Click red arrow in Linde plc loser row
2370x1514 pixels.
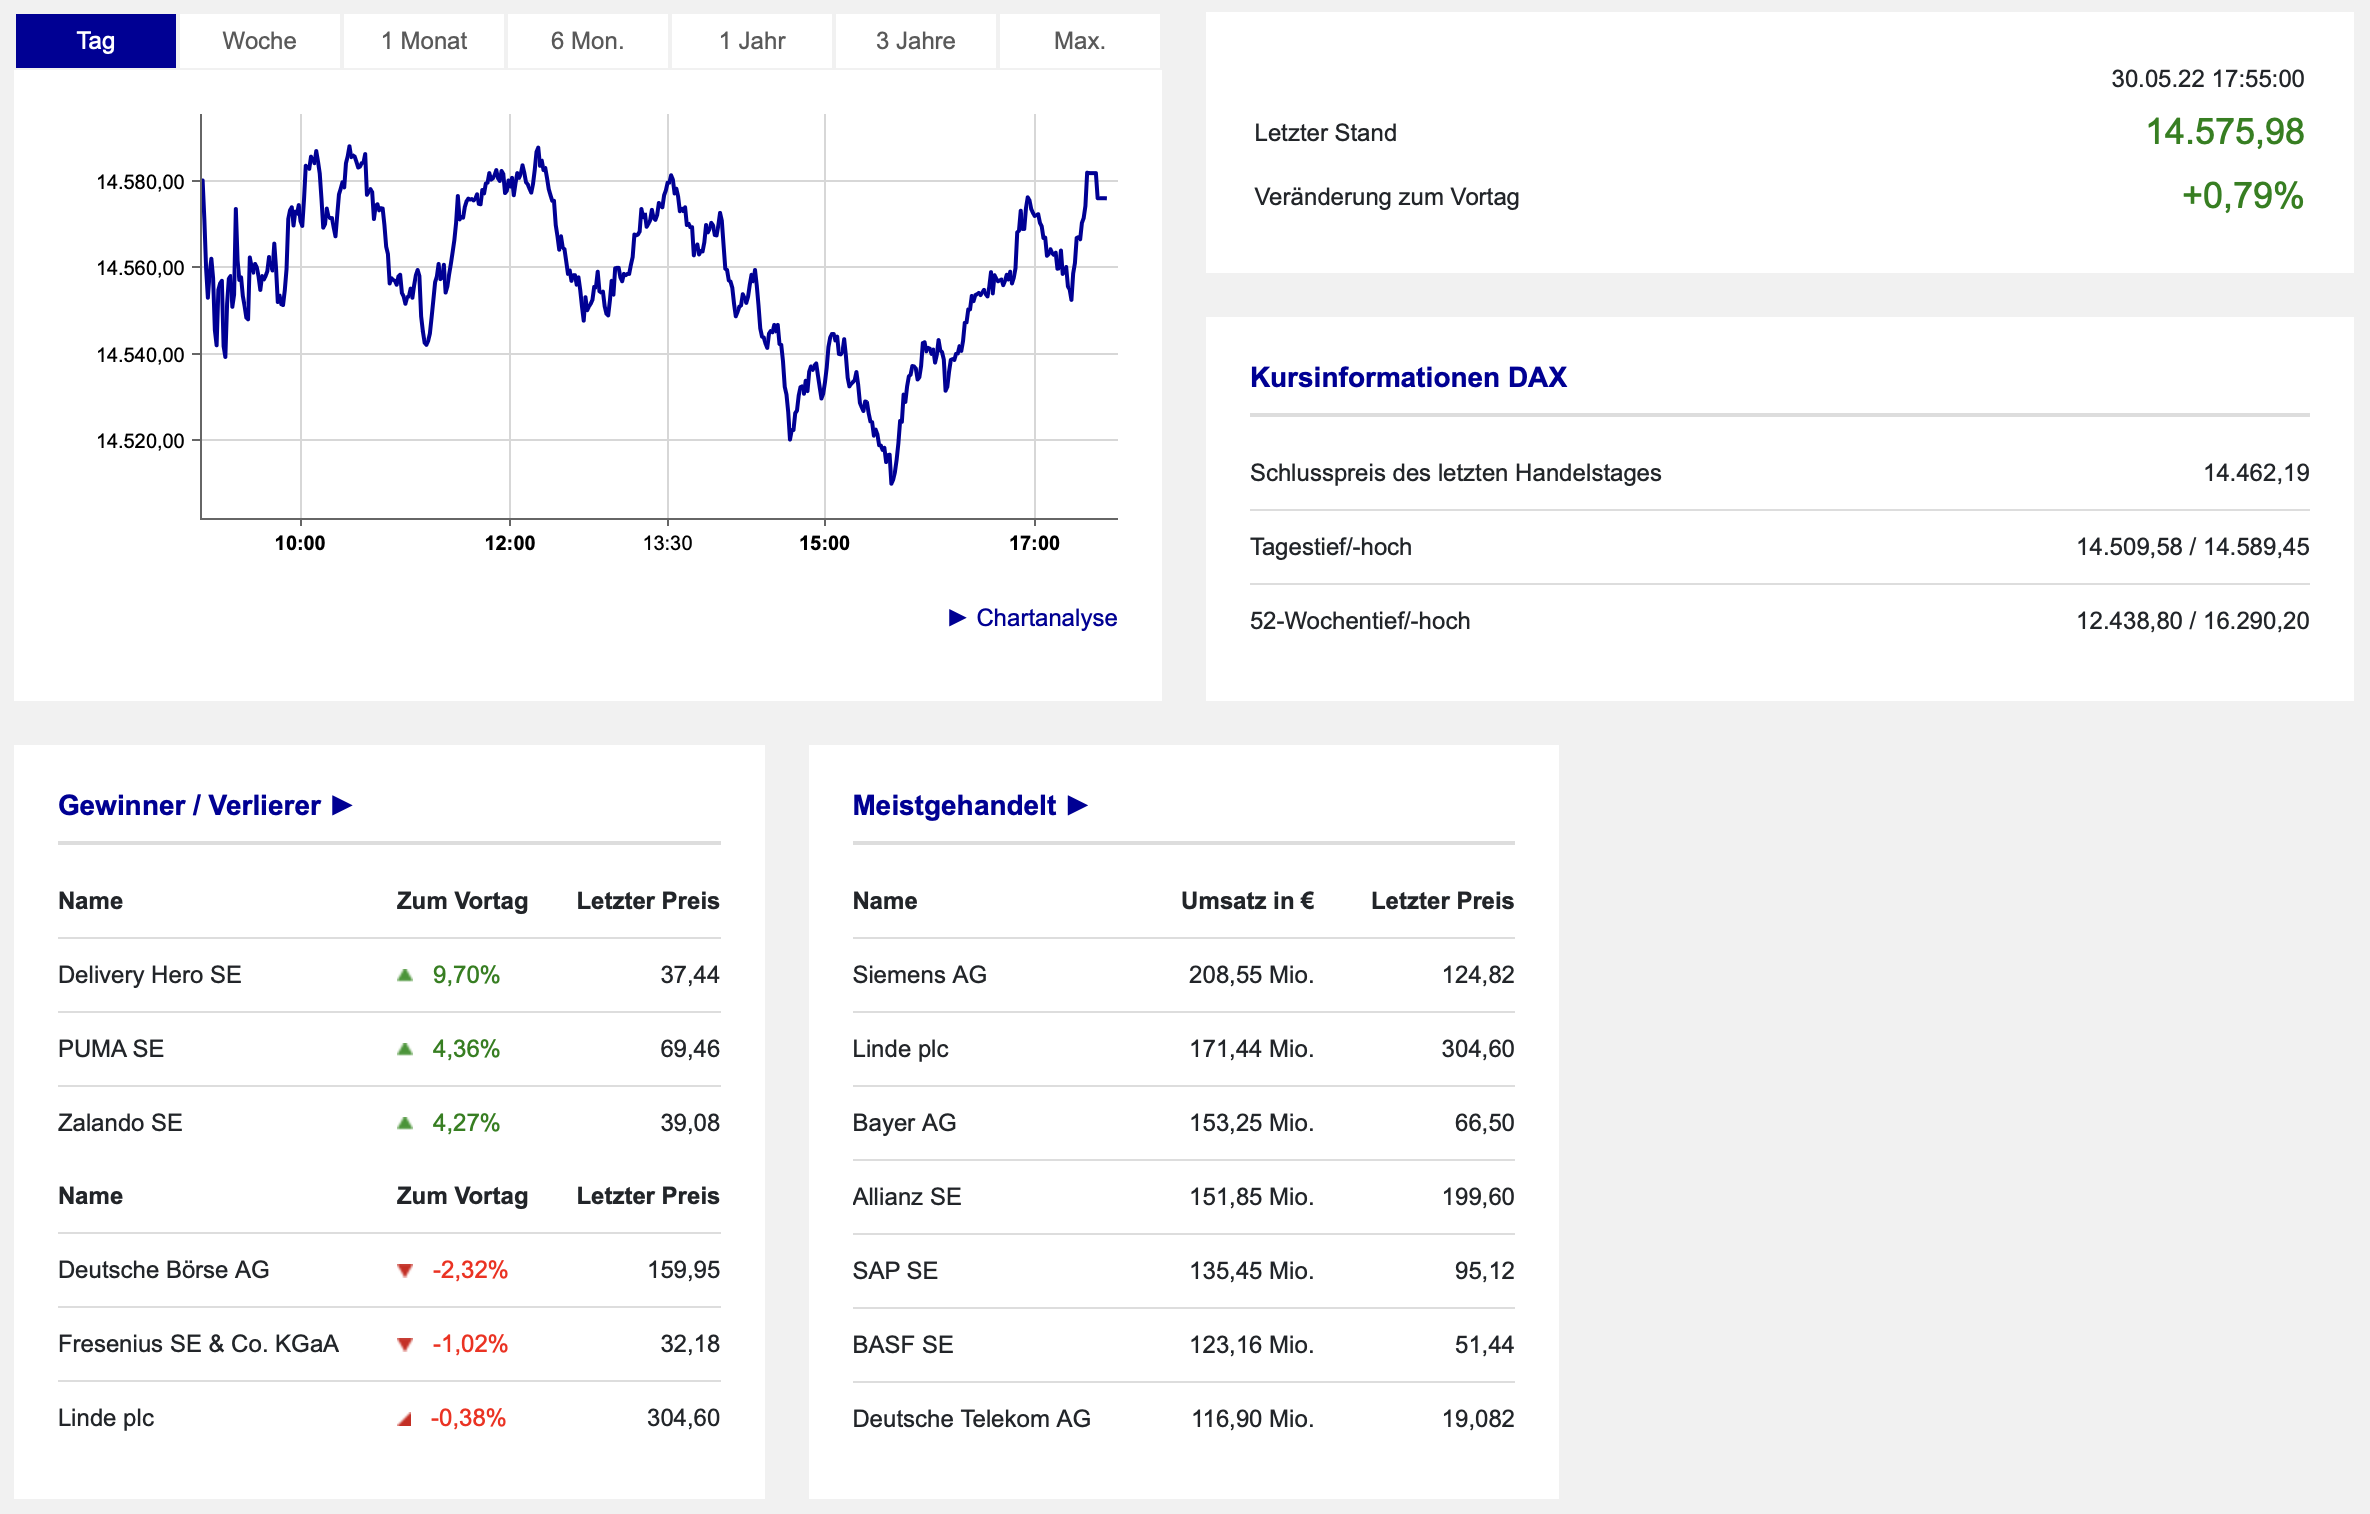point(405,1419)
